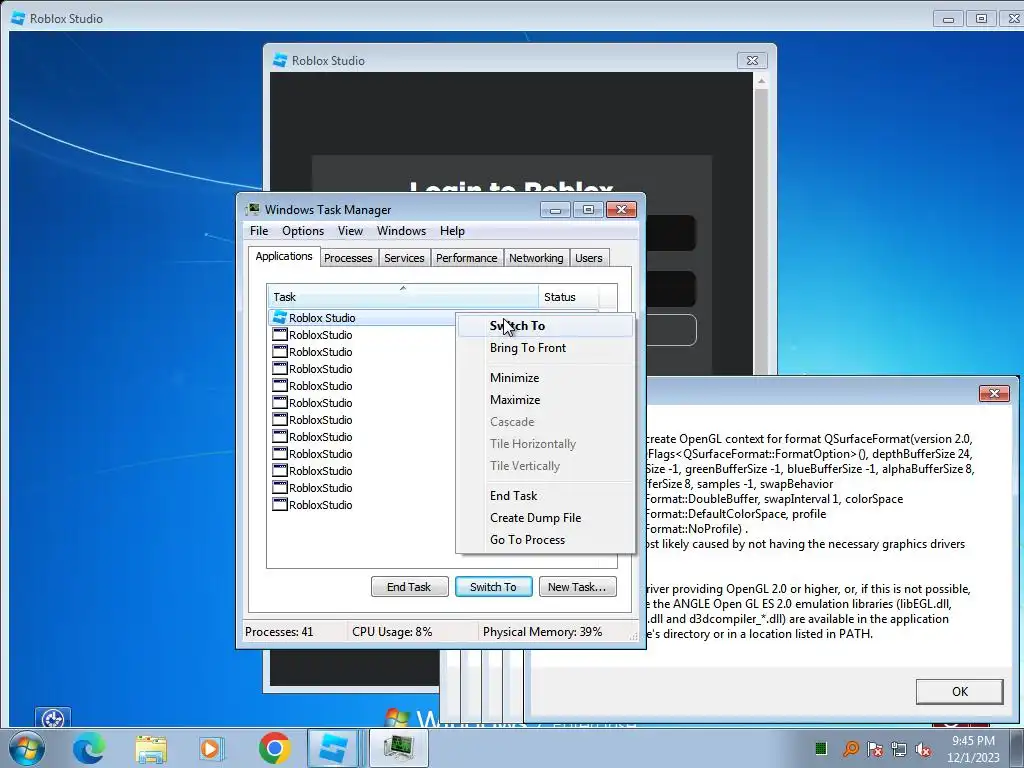Click the greyed Tile Horizontally entry
1024x768 pixels.
pos(545,444)
